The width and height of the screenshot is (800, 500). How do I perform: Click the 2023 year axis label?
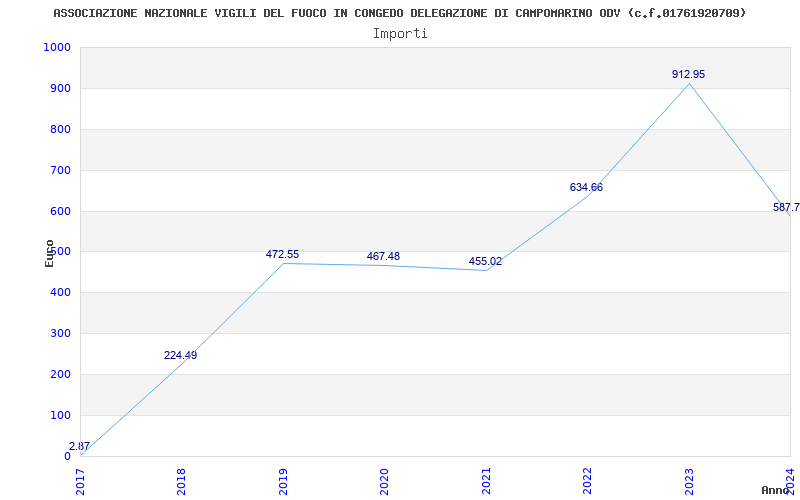pyautogui.click(x=689, y=481)
